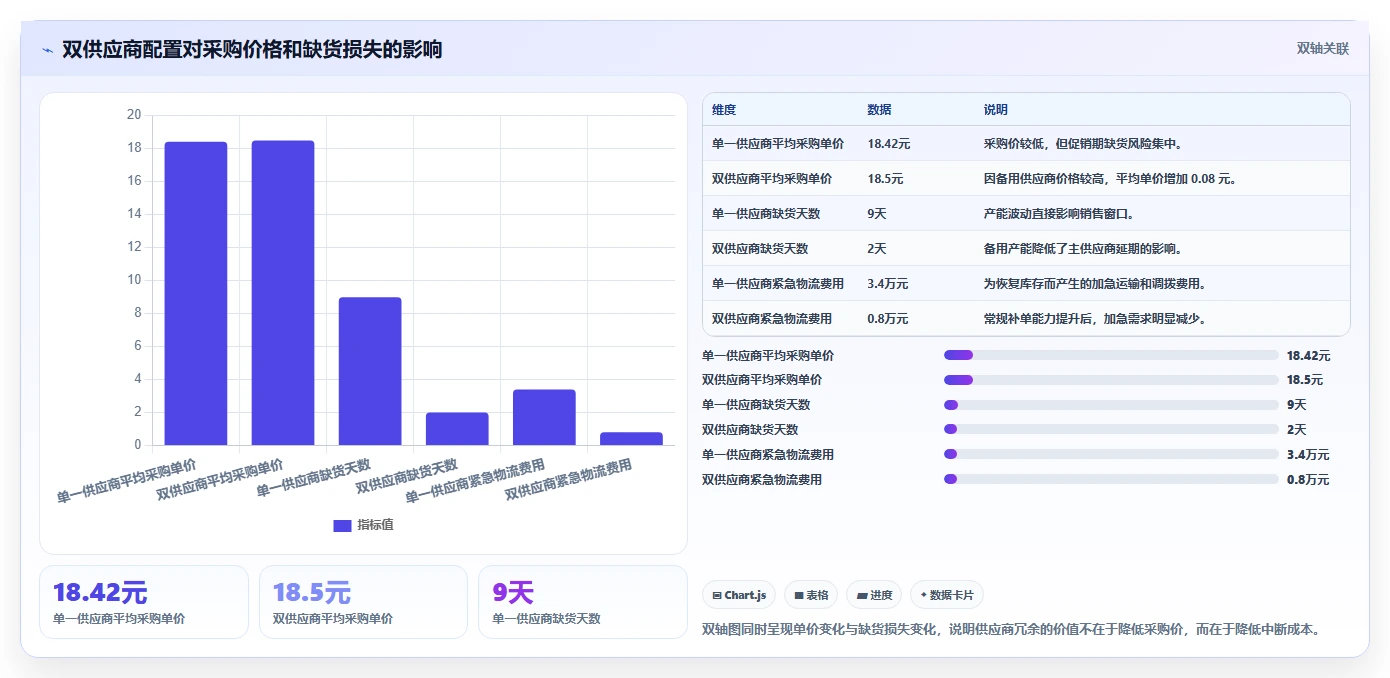1390x678 pixels.
Task: Click the 维度 column header
Action: coord(724,110)
